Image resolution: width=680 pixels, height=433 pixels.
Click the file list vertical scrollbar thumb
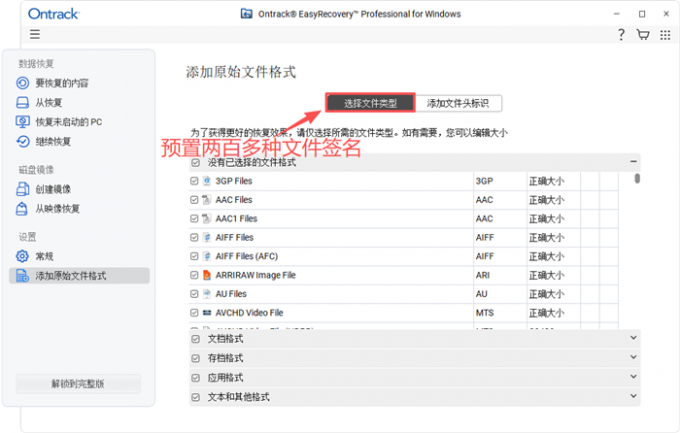[x=637, y=178]
